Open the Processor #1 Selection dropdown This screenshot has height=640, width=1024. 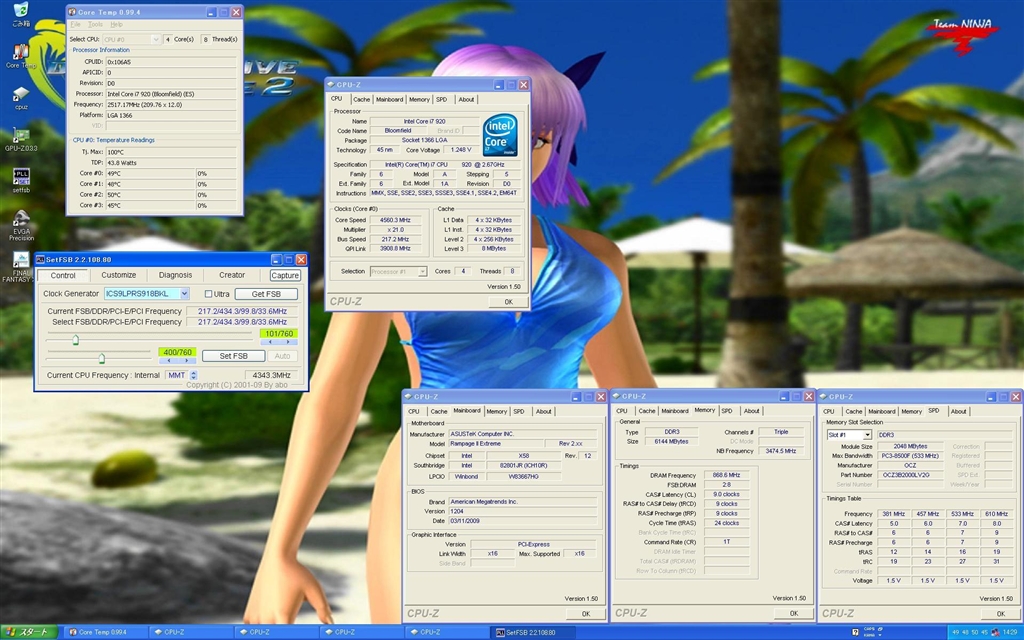point(422,272)
